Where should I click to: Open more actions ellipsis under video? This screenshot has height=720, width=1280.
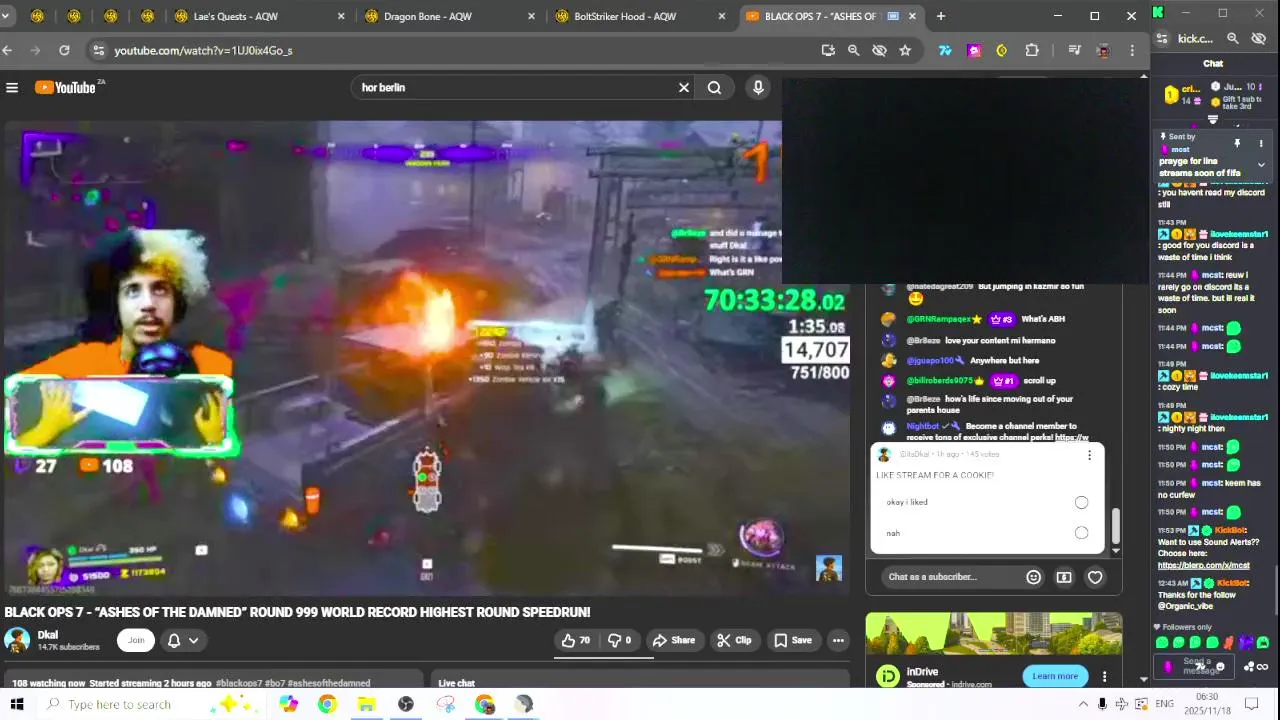pos(838,640)
